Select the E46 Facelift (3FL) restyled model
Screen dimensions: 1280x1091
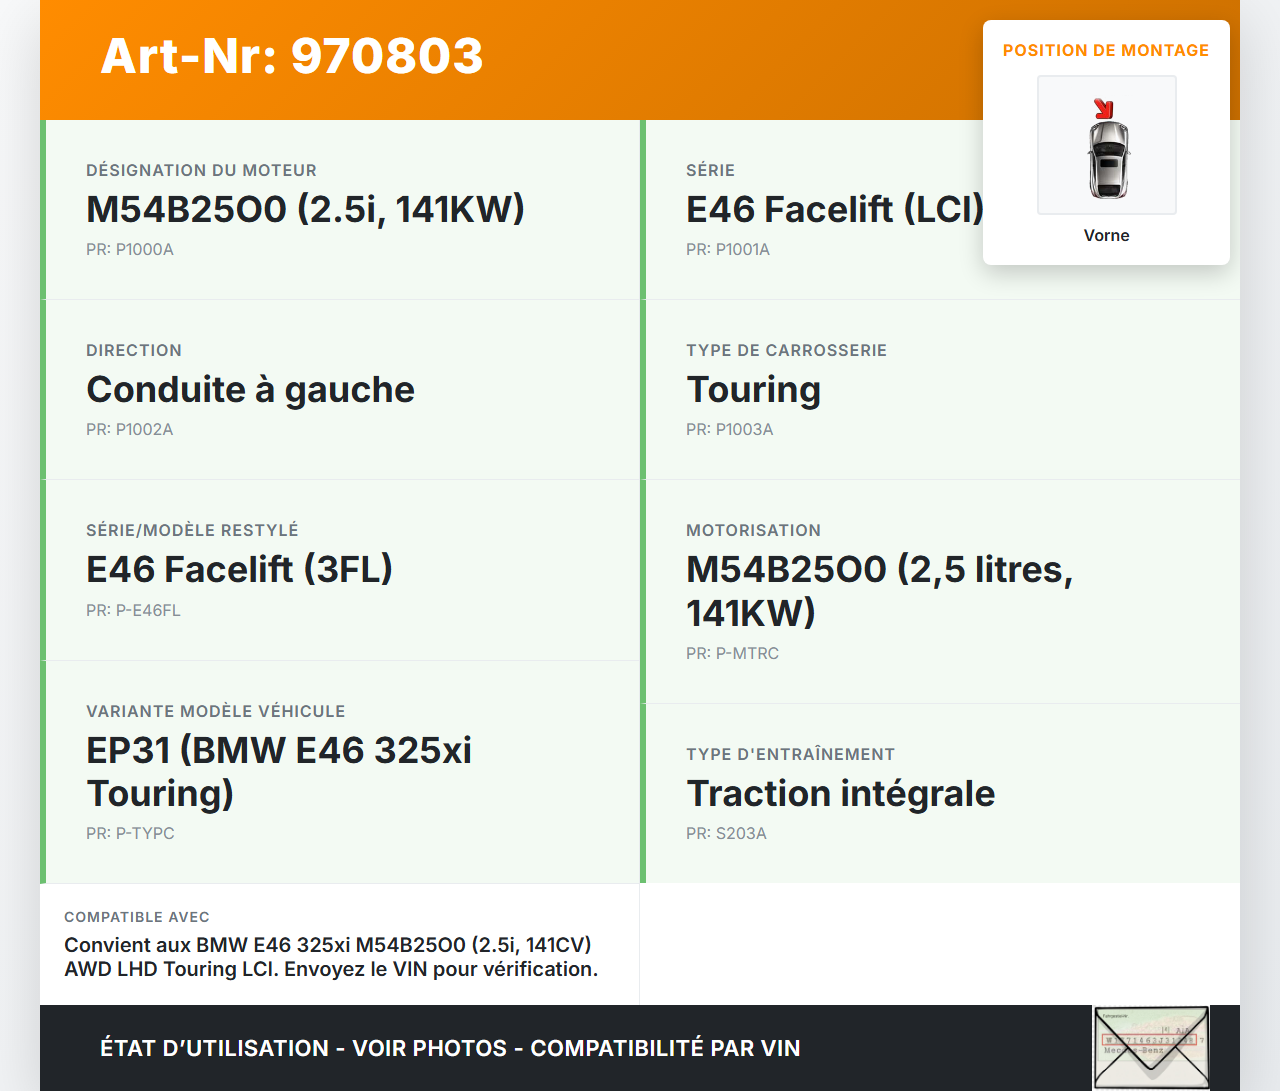pos(239,569)
